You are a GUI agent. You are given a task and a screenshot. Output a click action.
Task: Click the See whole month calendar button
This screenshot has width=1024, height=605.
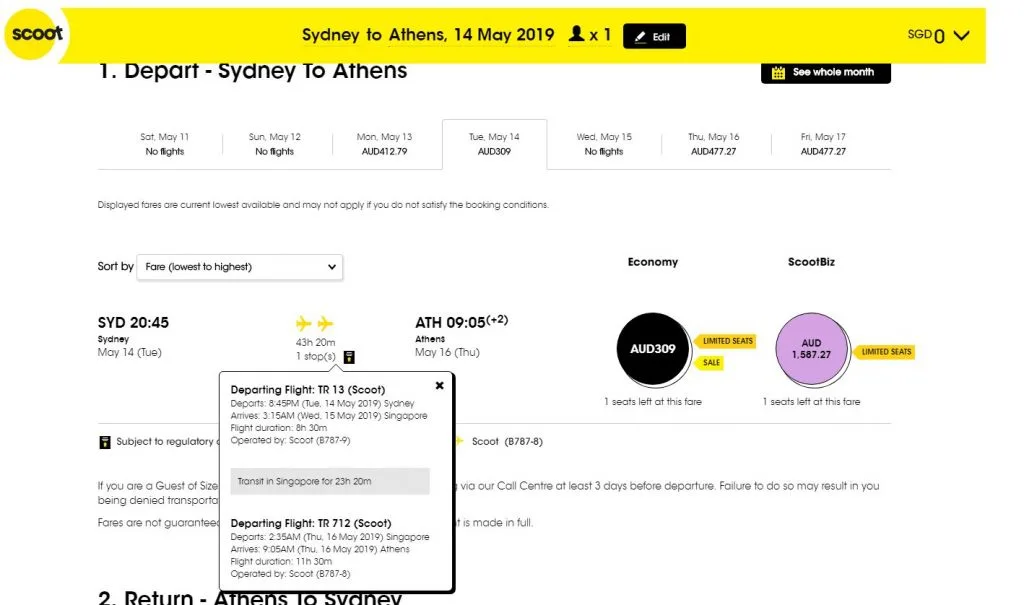pos(825,72)
